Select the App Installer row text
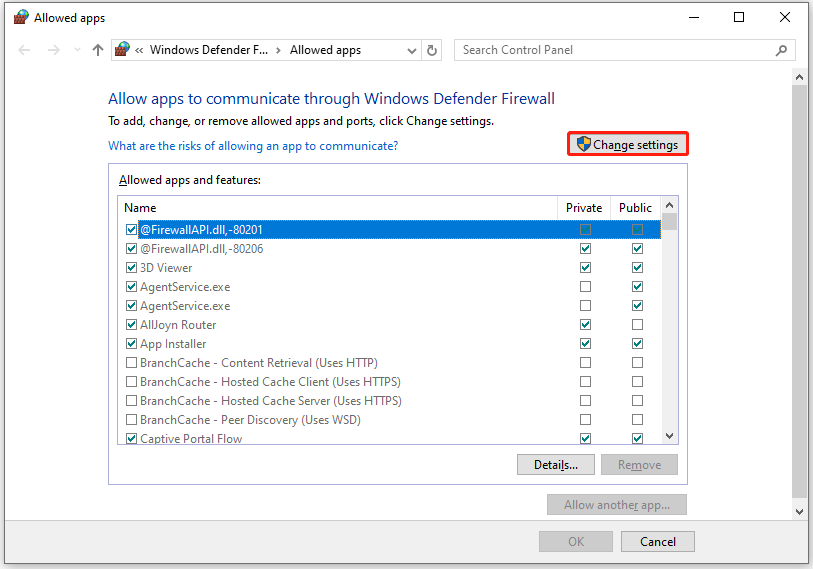 pyautogui.click(x=173, y=344)
